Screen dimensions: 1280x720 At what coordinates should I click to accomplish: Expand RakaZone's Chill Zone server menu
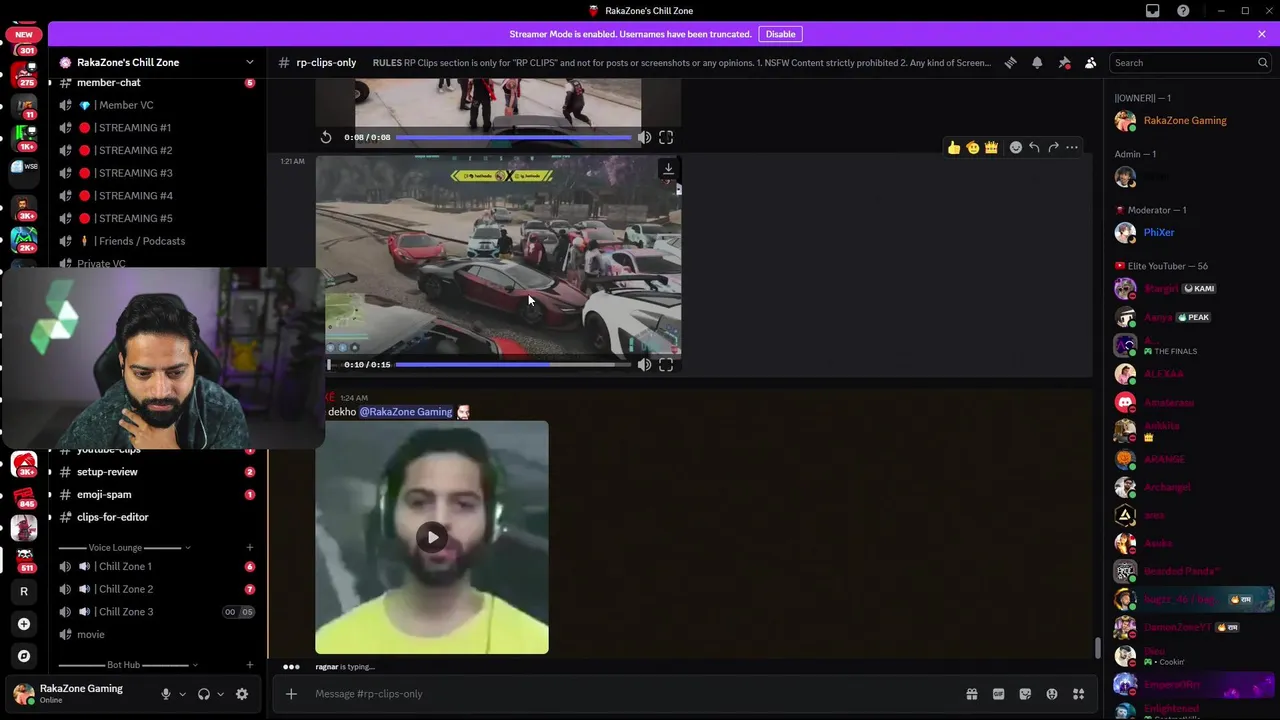(158, 62)
